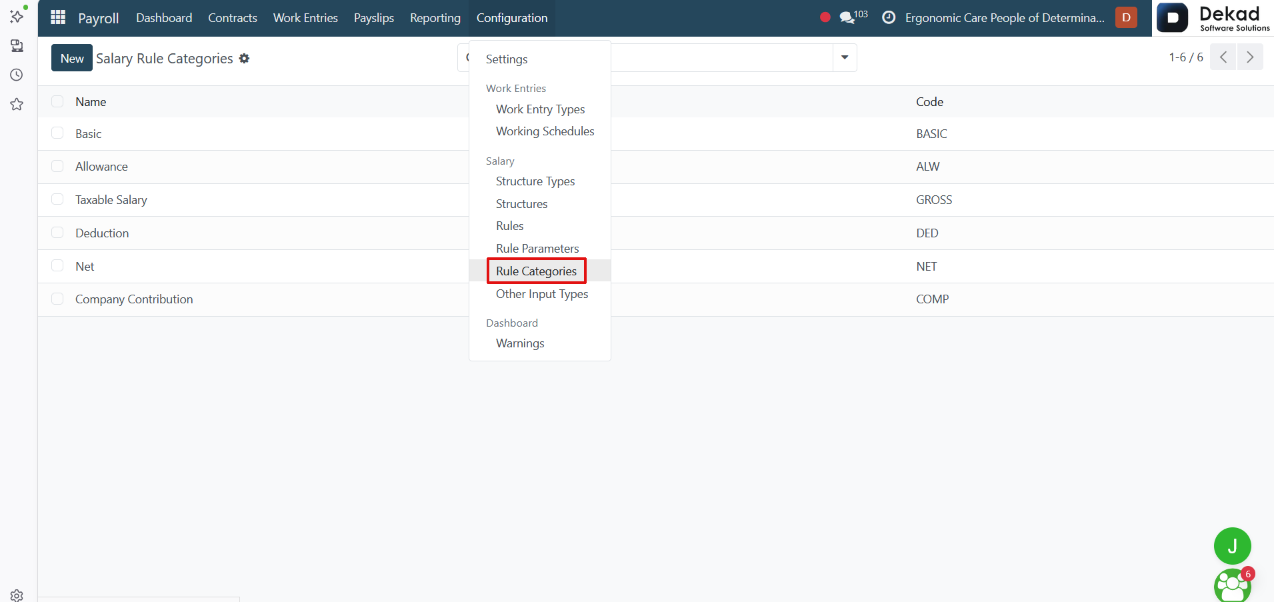
Task: Open the favorites star in the left sidebar
Action: (17, 104)
